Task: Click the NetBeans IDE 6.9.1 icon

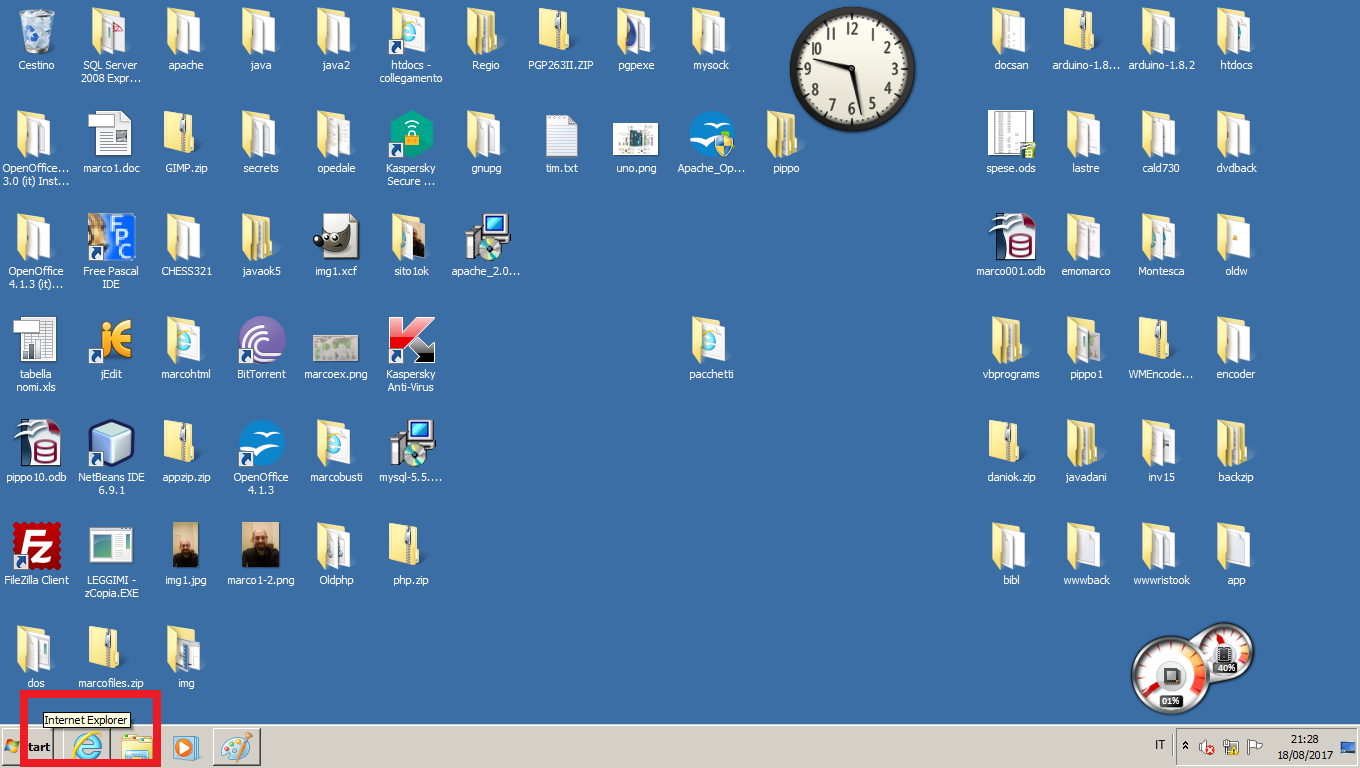Action: [111, 443]
